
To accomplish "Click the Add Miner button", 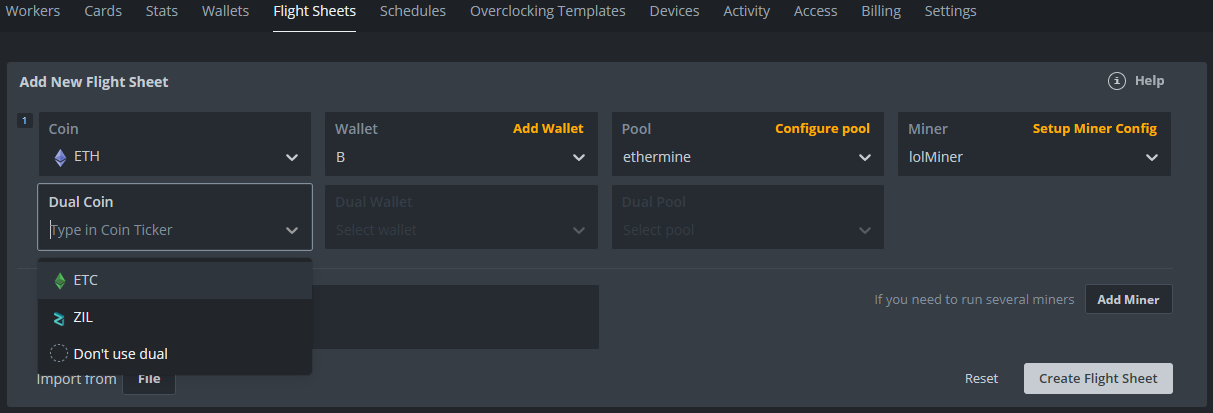I will pos(1128,299).
